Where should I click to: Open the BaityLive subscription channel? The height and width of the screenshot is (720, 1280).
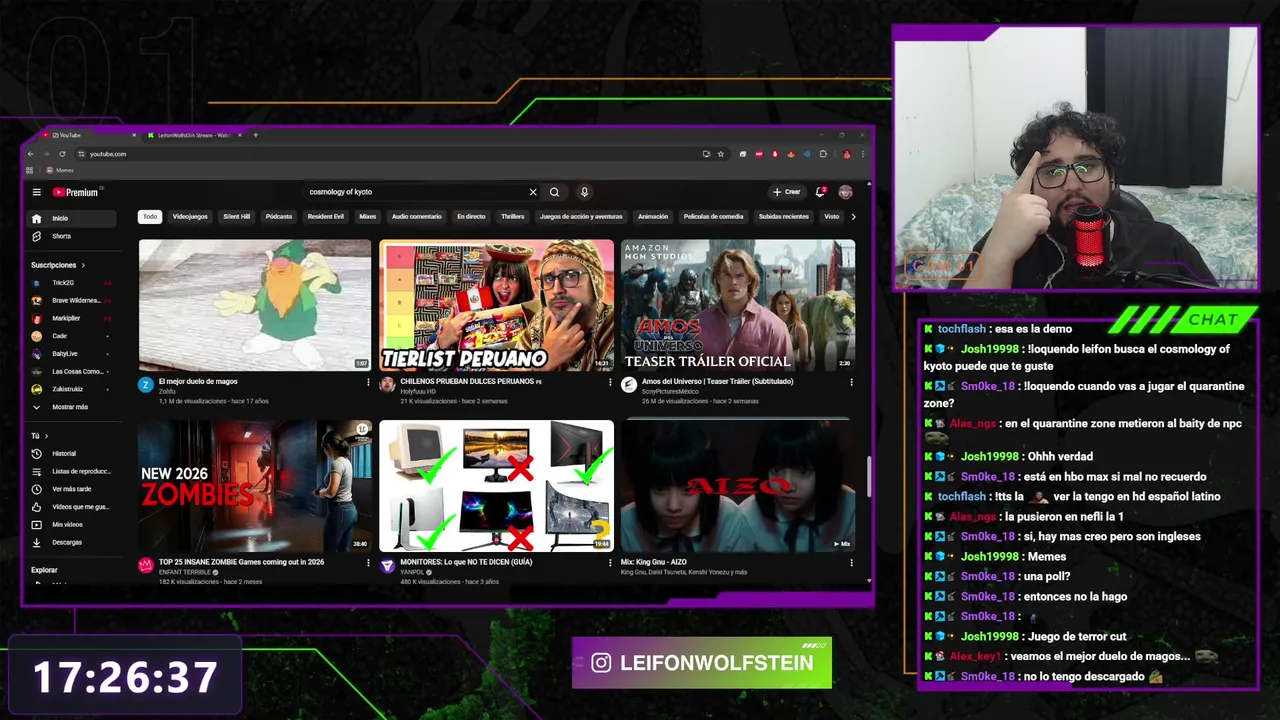[x=73, y=354]
